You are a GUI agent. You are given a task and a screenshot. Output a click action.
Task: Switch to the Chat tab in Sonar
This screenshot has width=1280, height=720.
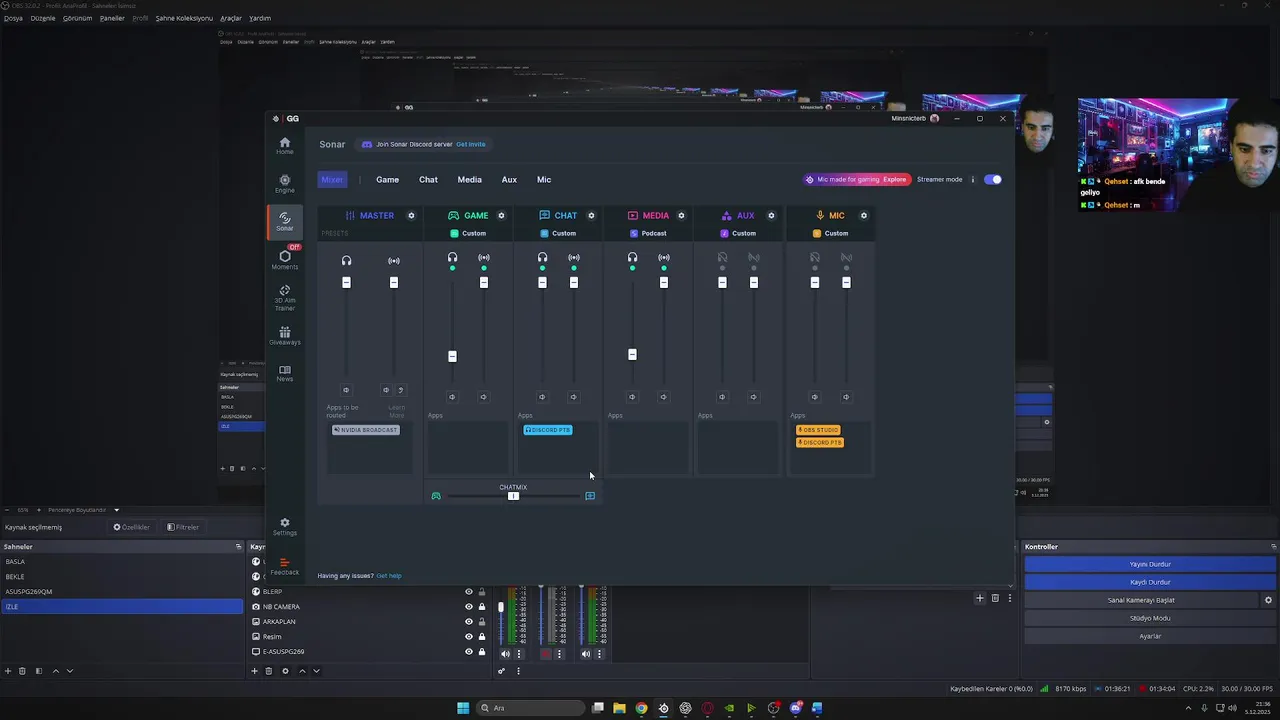tap(428, 180)
